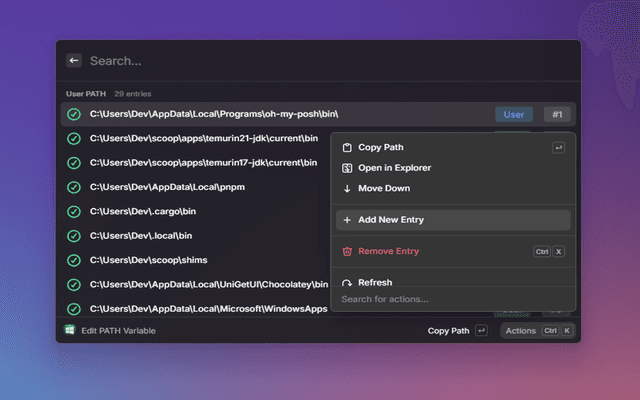Choose Copy Path in the actions menu

pyautogui.click(x=381, y=148)
